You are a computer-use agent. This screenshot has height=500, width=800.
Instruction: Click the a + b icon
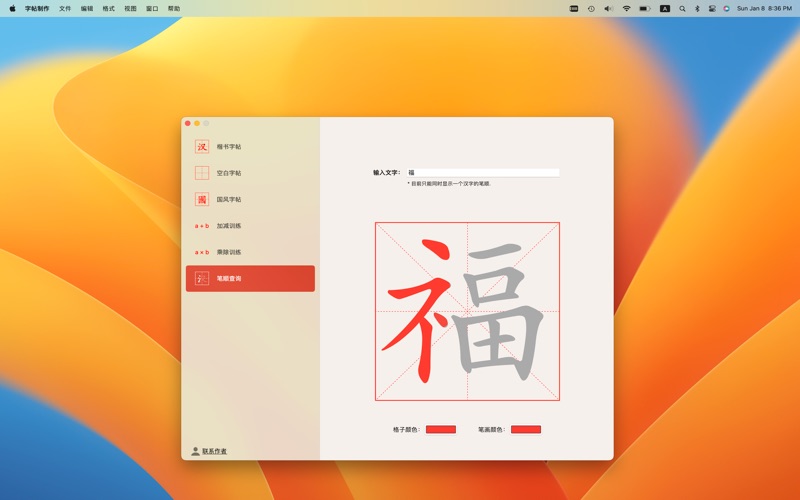pyautogui.click(x=202, y=226)
